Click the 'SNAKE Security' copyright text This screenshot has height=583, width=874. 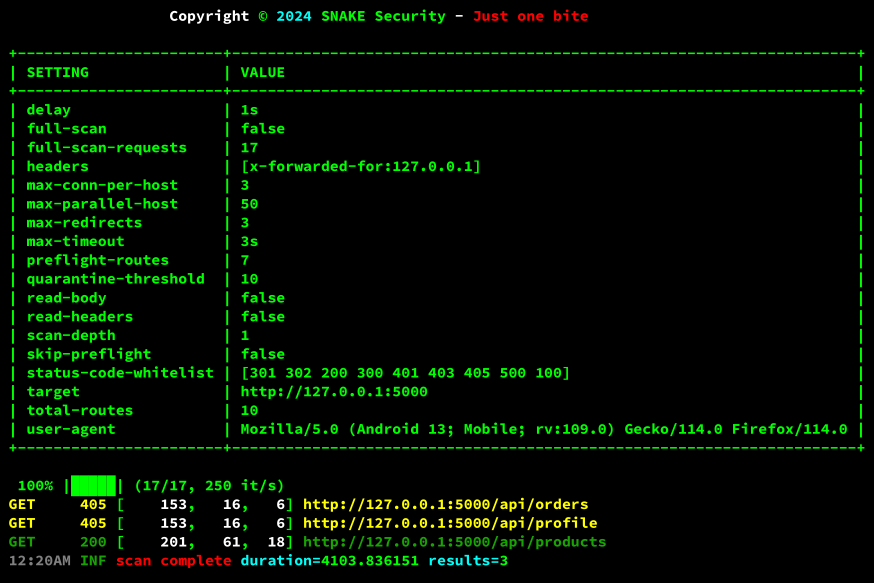point(383,16)
